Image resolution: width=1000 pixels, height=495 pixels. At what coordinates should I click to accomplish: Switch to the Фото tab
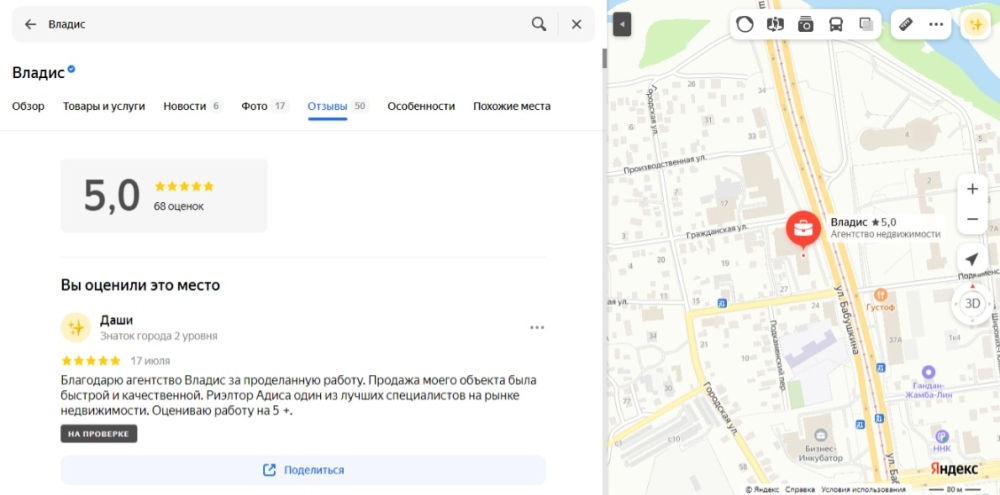pos(265,107)
